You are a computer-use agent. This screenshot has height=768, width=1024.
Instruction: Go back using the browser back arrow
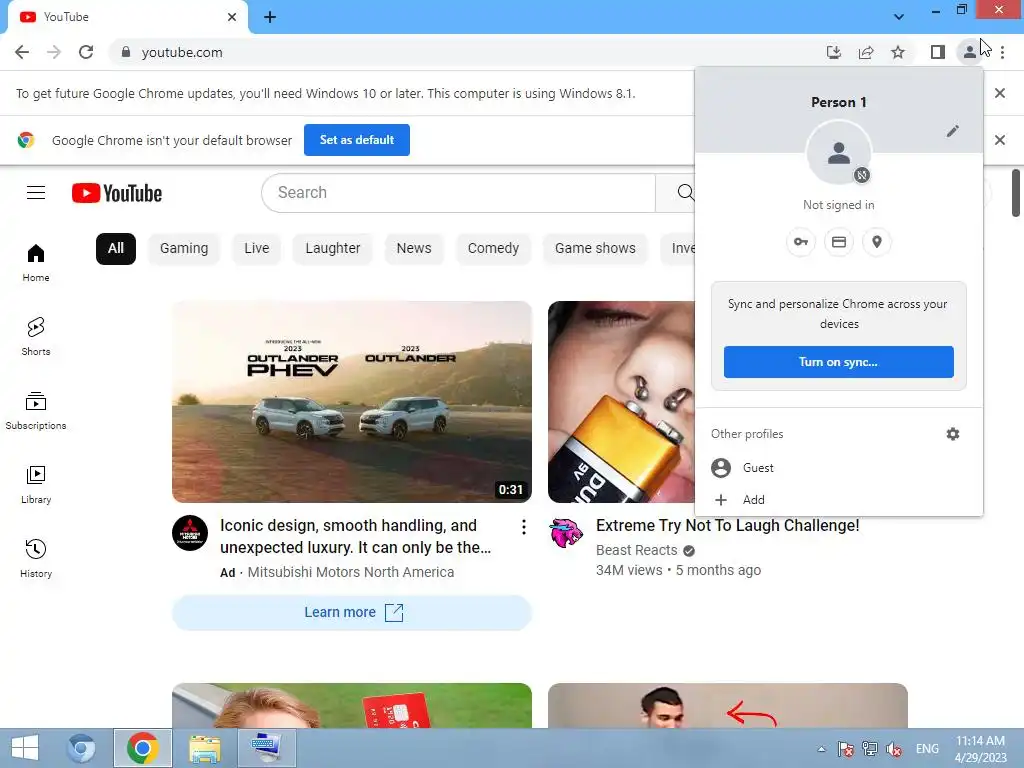[22, 52]
